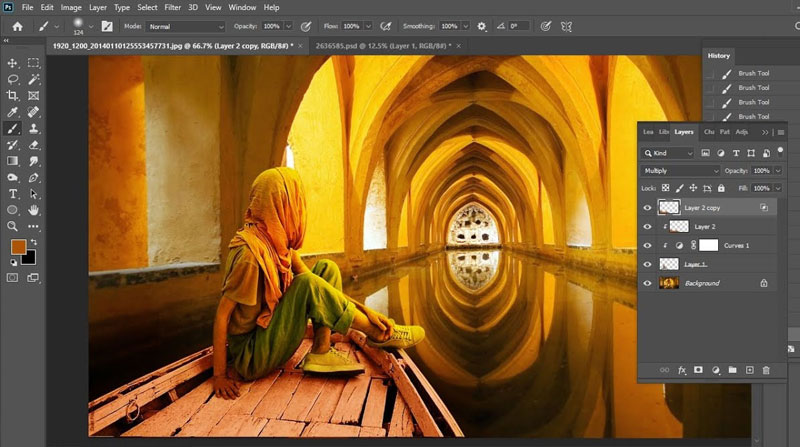The image size is (800, 447).
Task: Open the layer filter Kind dropdown
Action: (667, 153)
